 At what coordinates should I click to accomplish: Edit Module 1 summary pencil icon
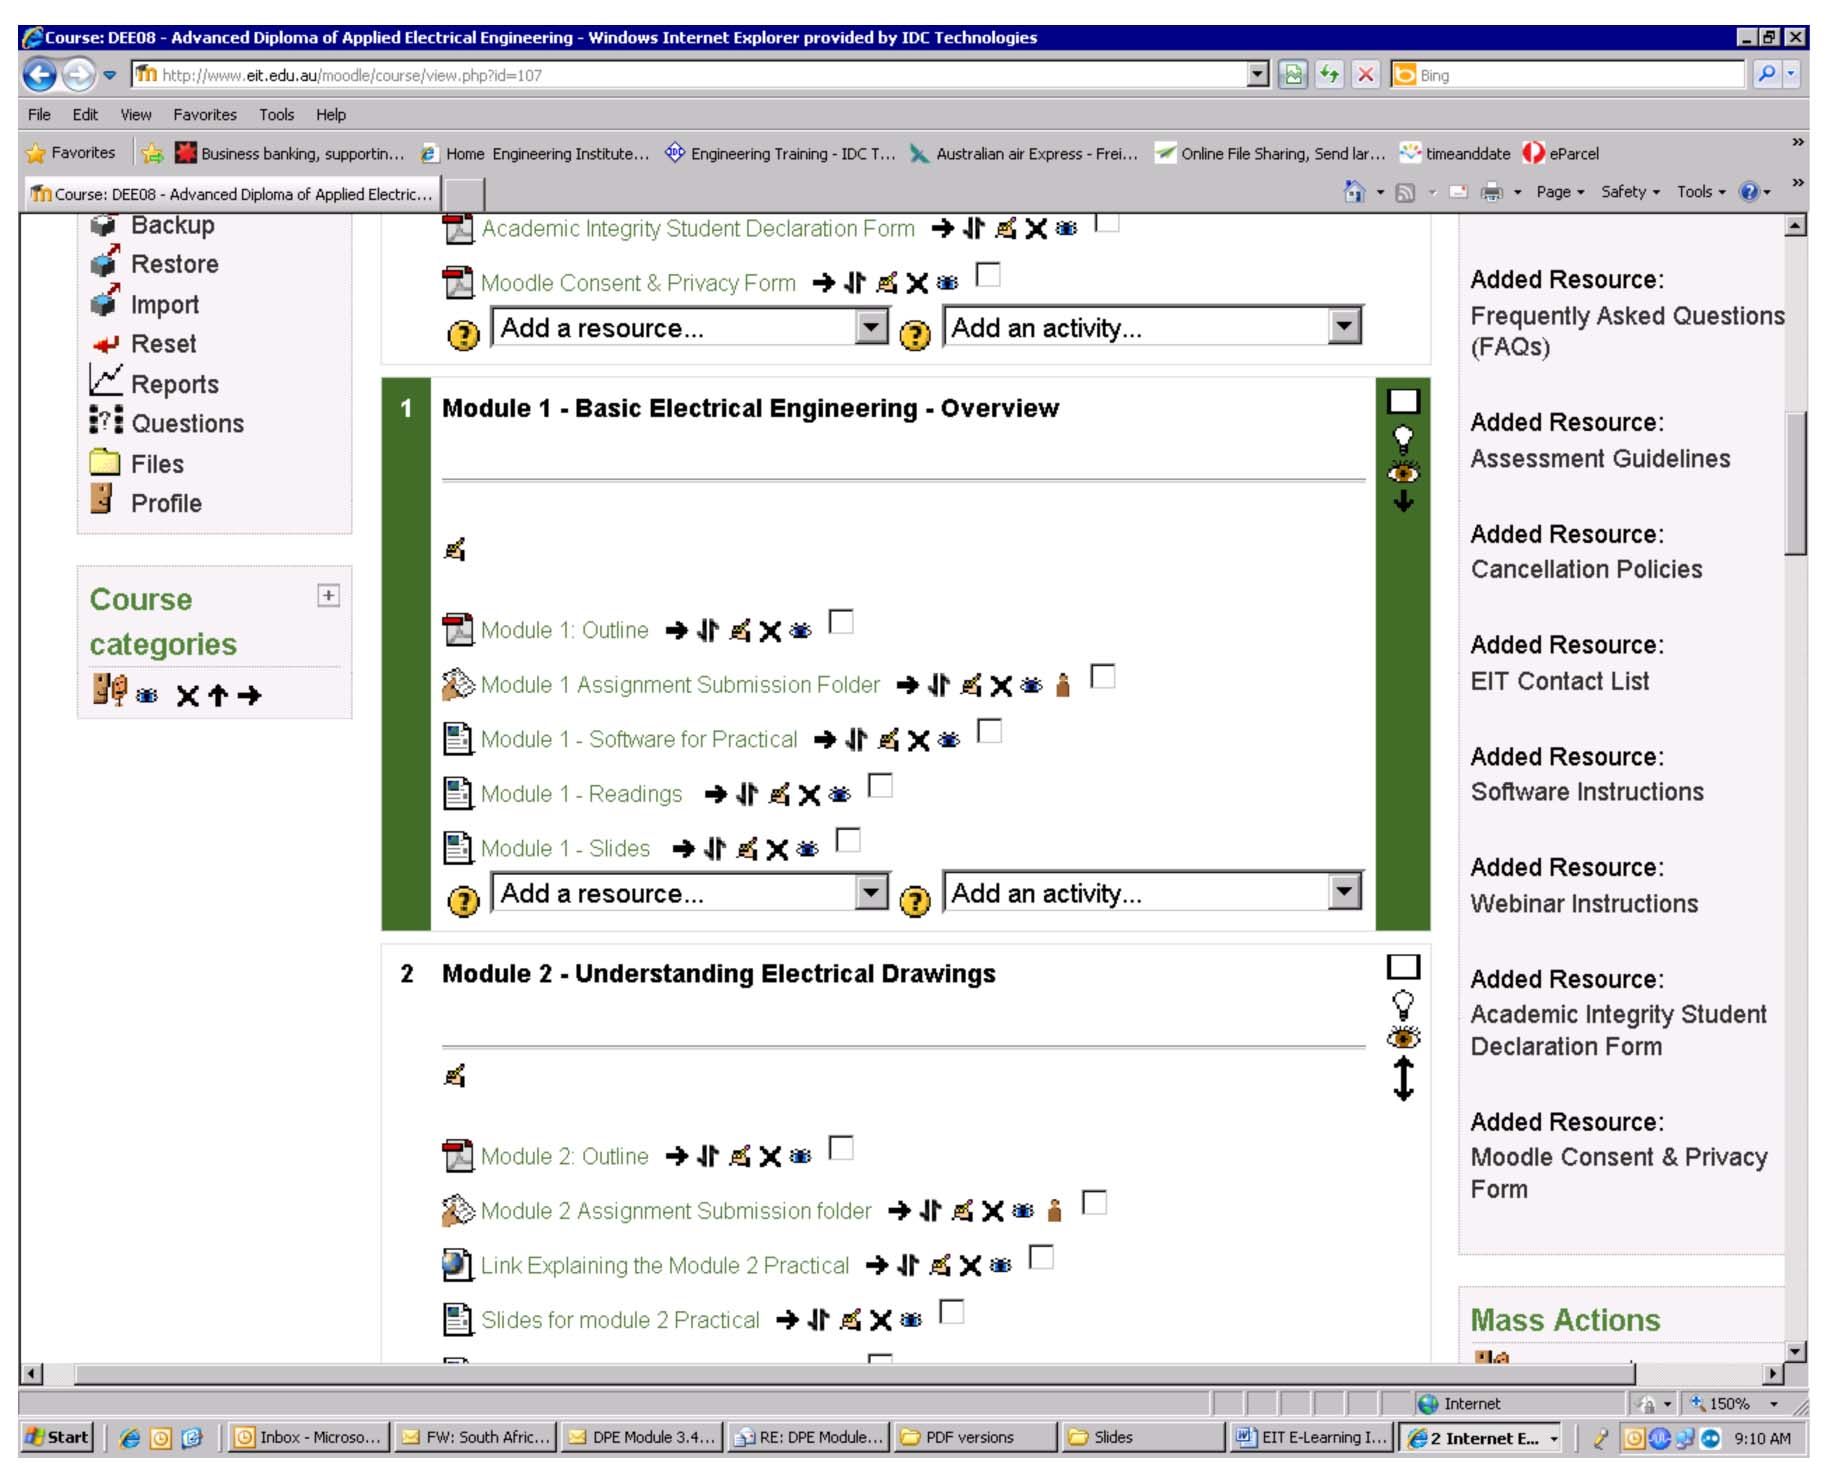(455, 549)
